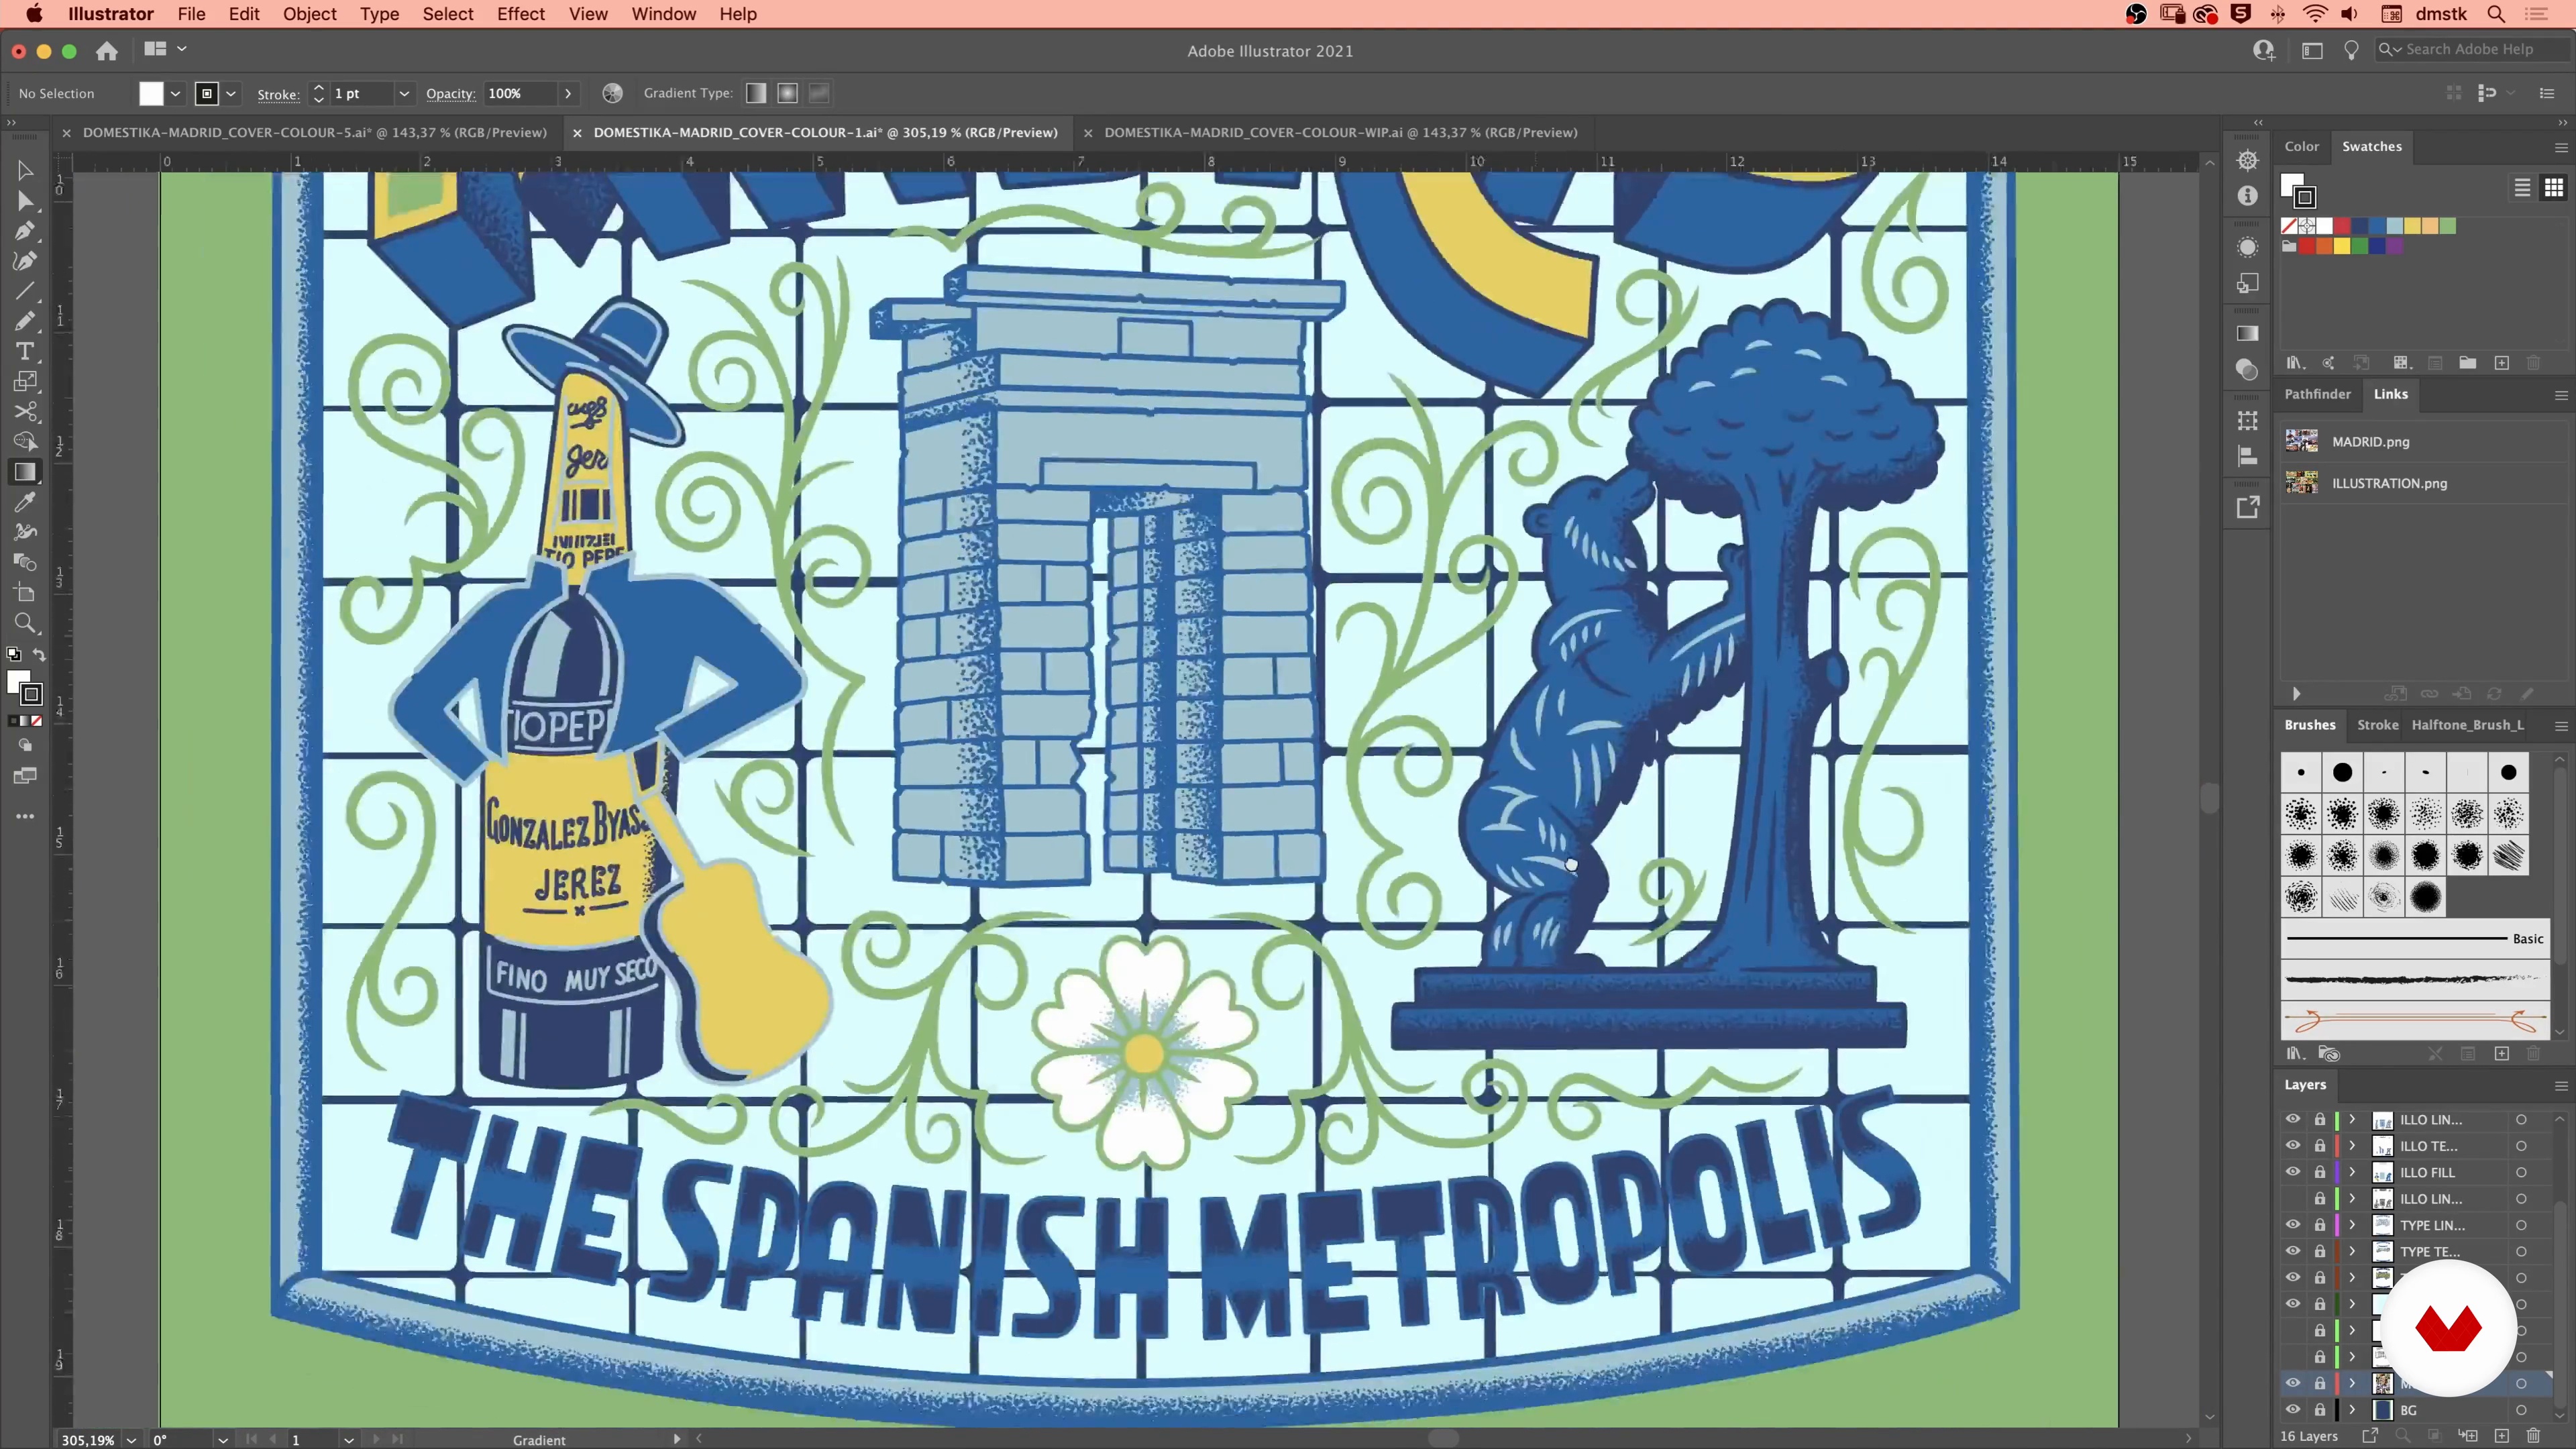Select the Zoom tool
This screenshot has height=1449, width=2576.
point(25,623)
